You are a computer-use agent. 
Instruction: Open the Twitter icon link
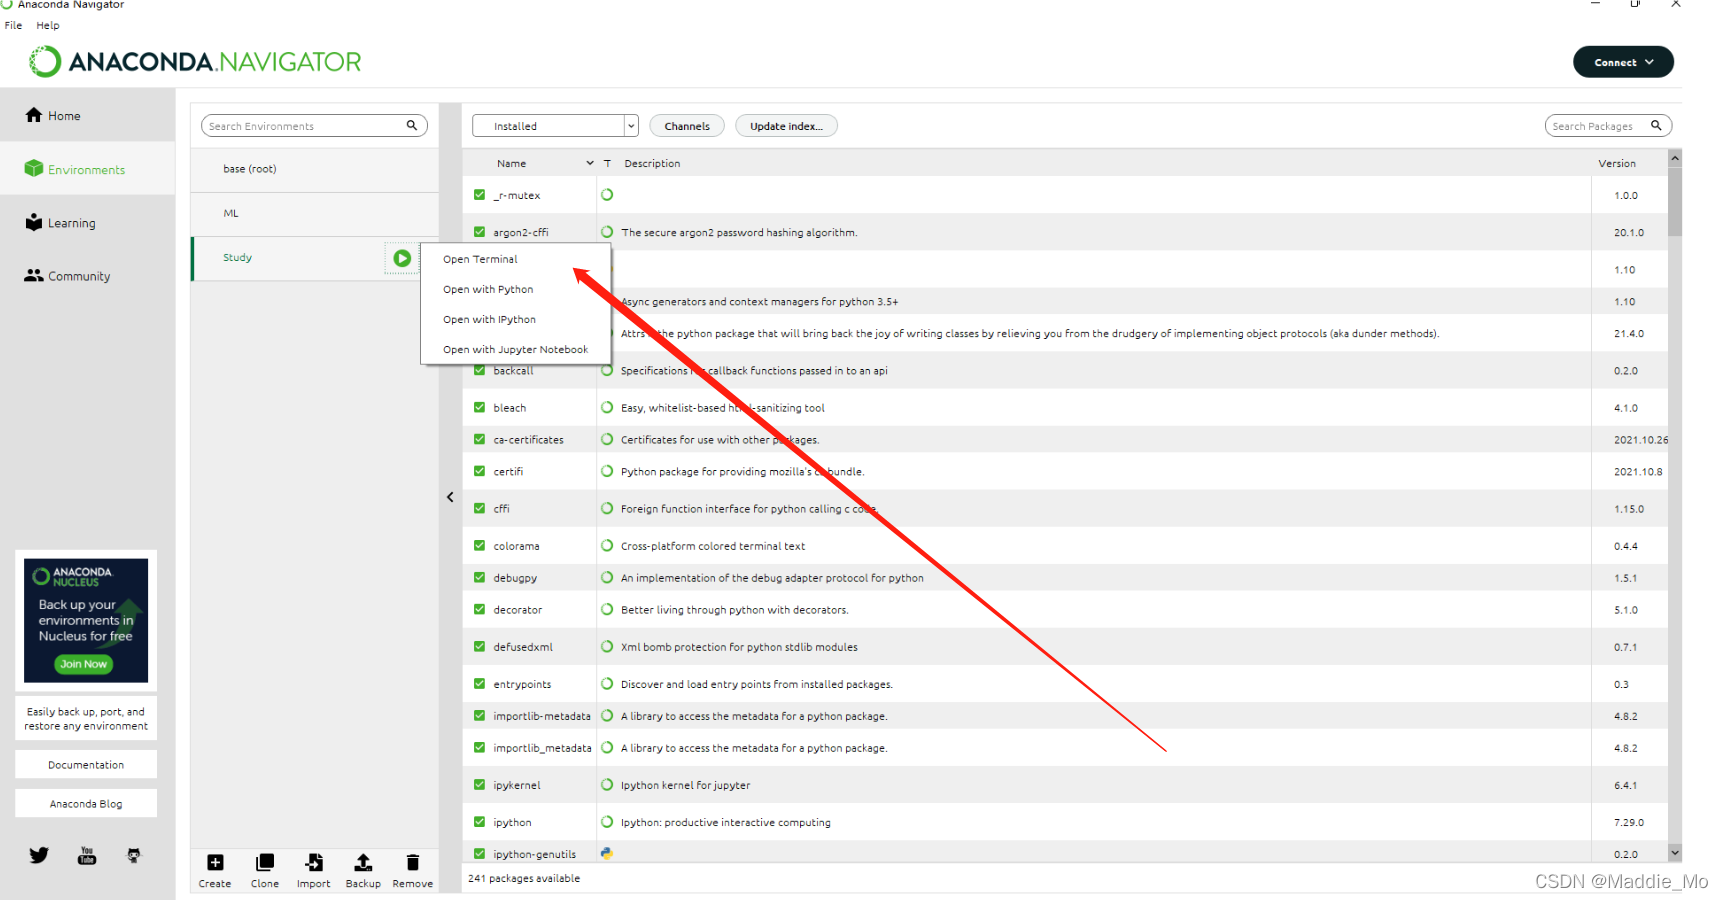(x=39, y=855)
